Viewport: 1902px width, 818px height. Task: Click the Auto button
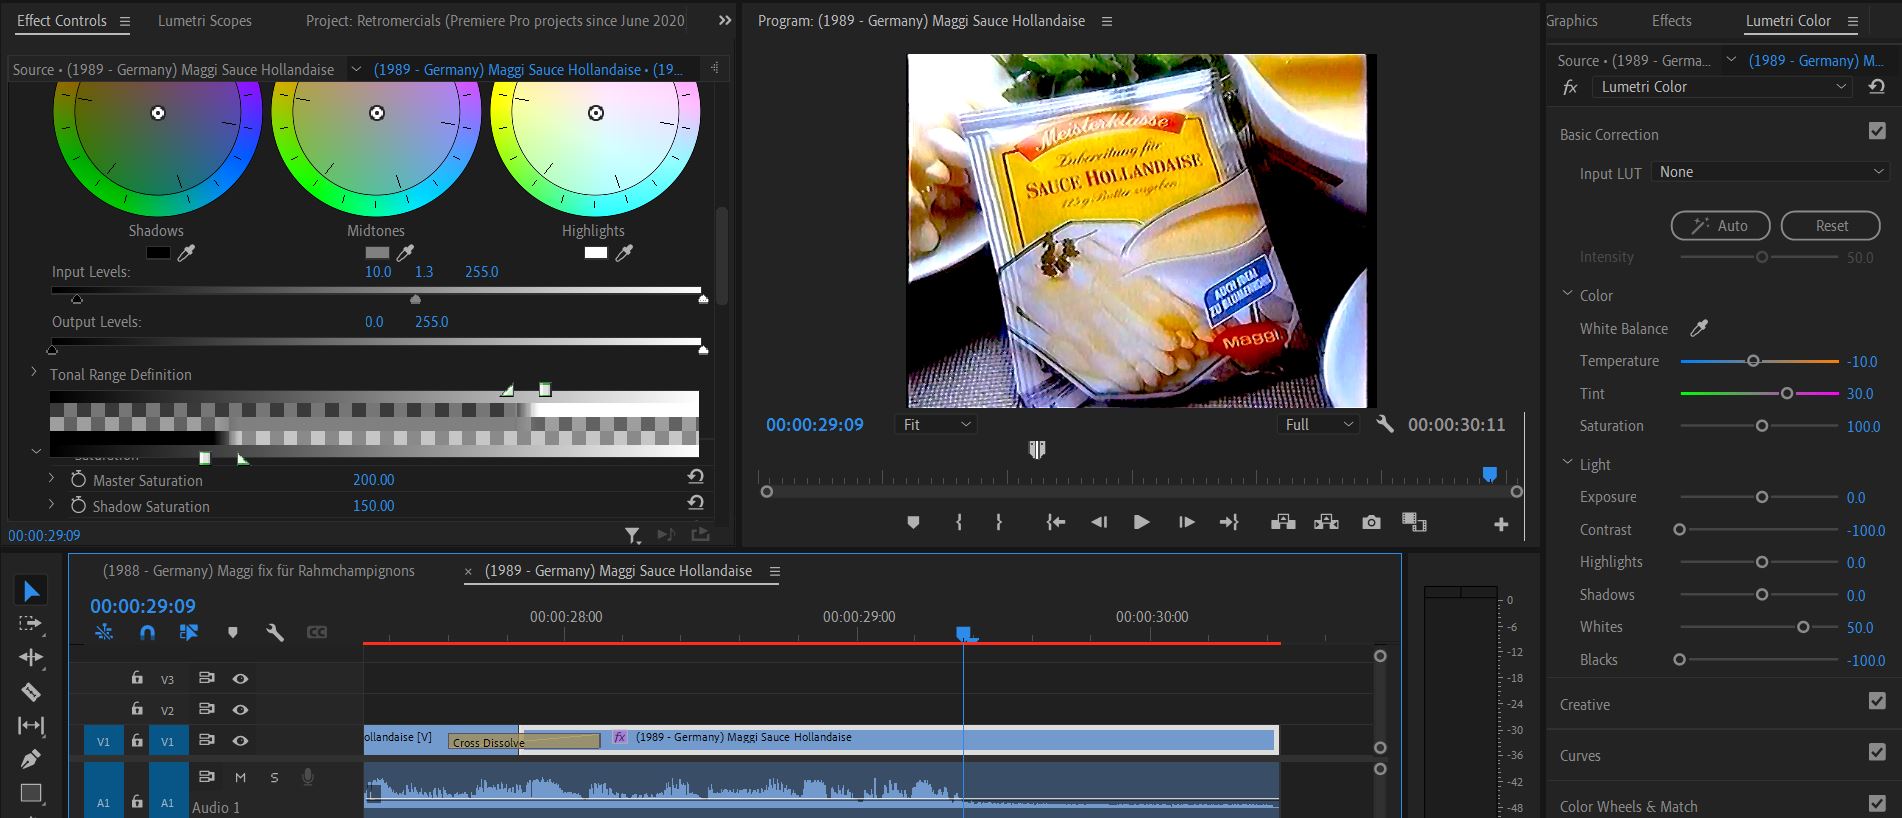pos(1720,226)
